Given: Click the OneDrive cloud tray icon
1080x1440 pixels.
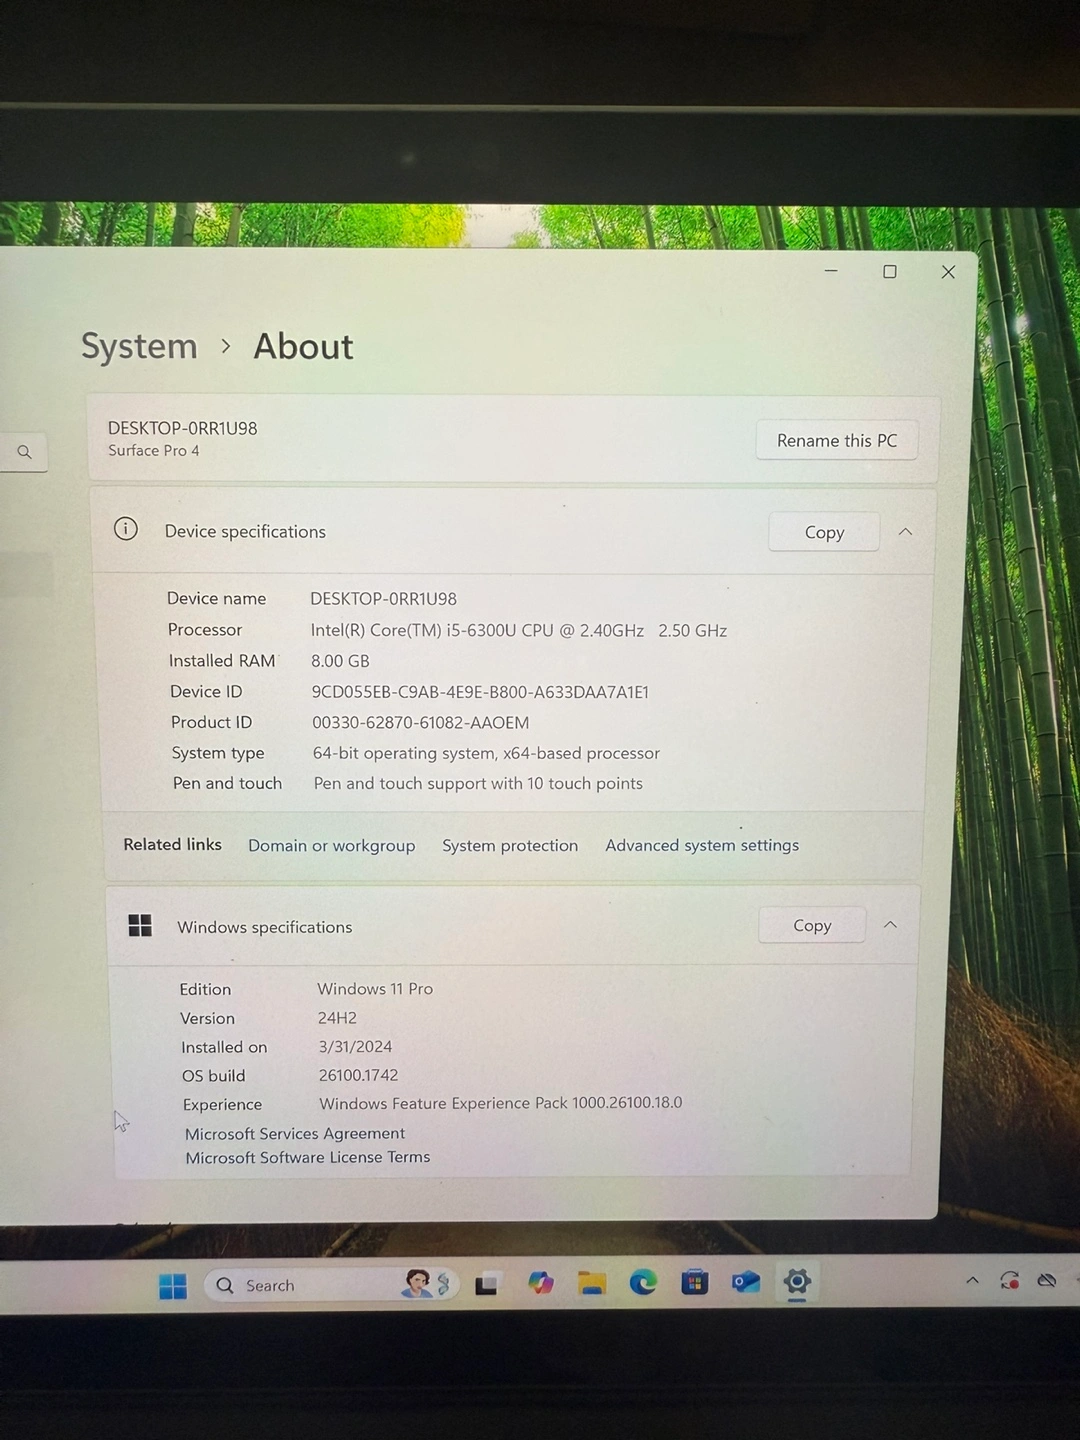Looking at the screenshot, I should (1047, 1280).
